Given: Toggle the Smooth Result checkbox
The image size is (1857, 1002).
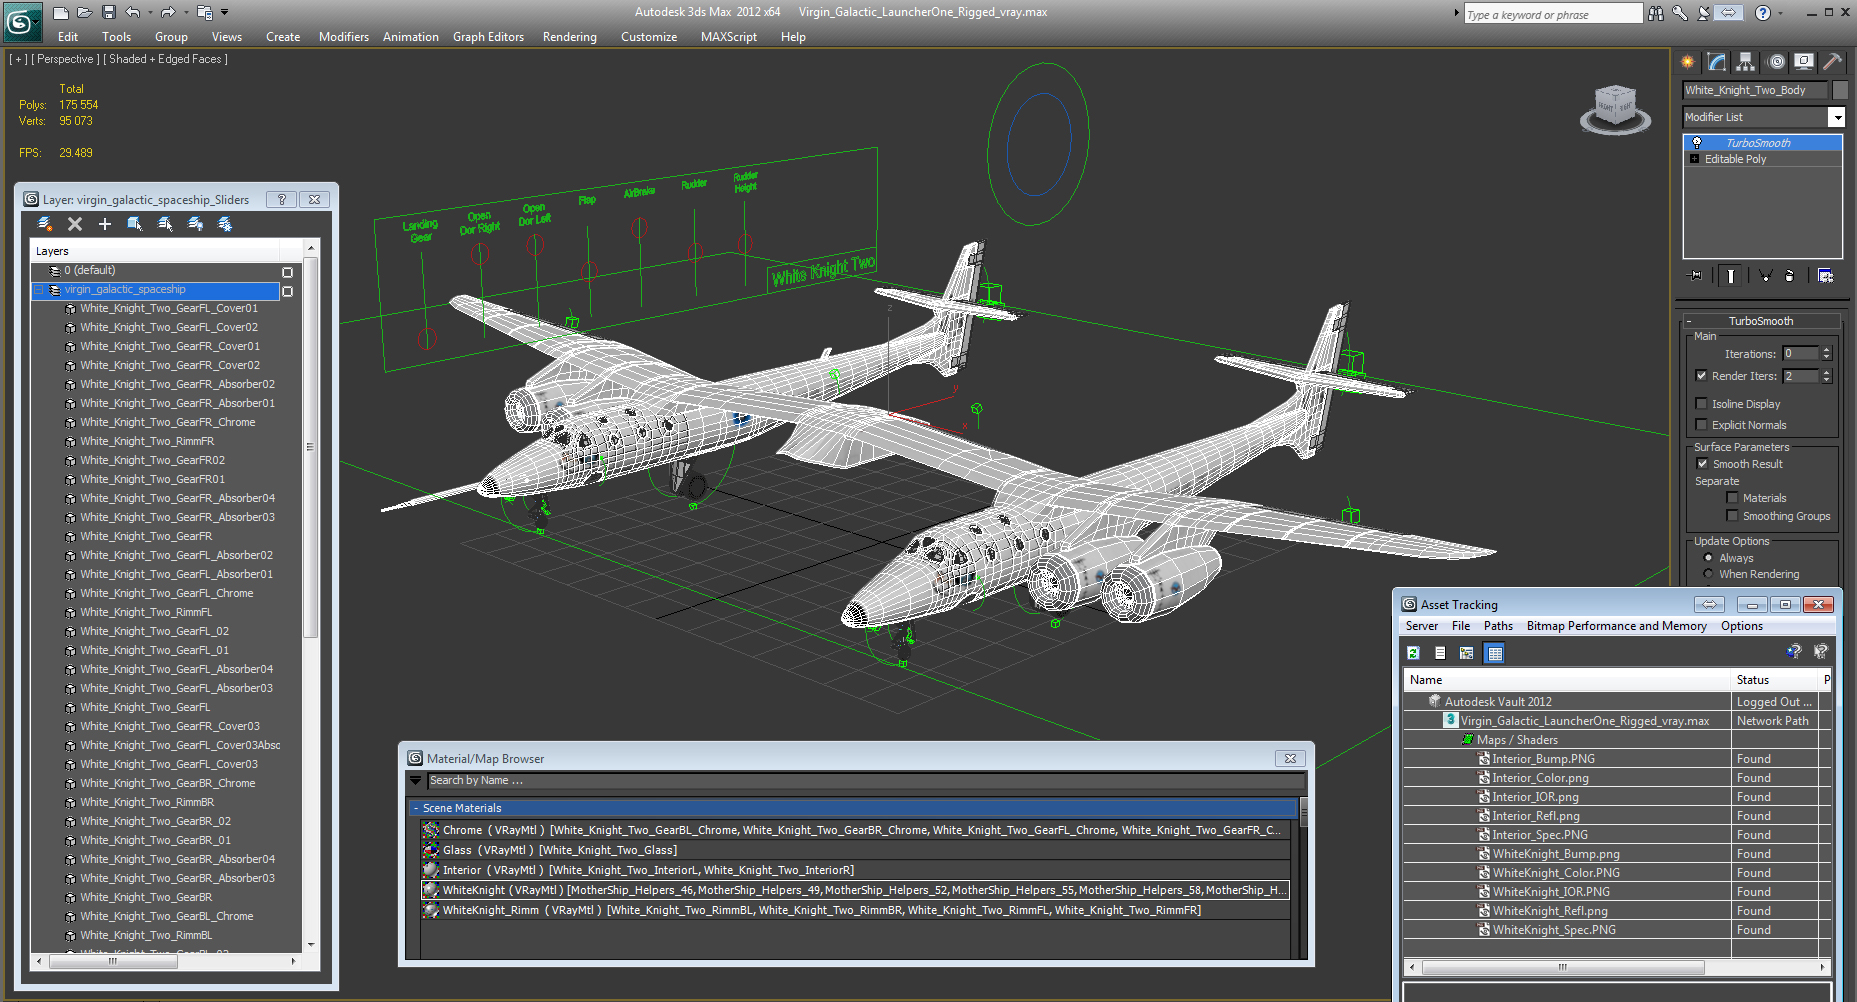Looking at the screenshot, I should point(1702,464).
